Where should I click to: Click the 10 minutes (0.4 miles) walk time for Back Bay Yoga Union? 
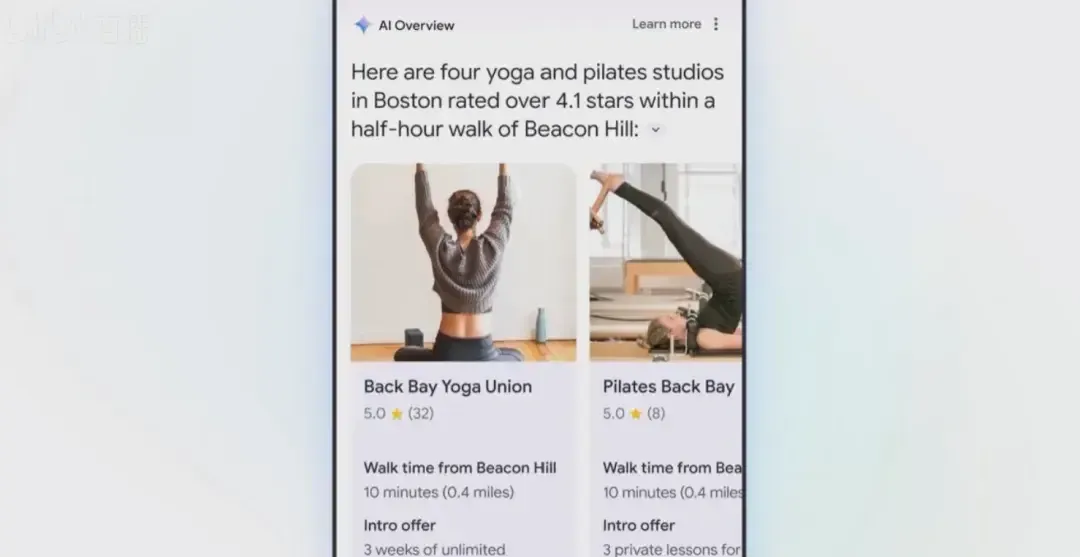[x=439, y=492]
